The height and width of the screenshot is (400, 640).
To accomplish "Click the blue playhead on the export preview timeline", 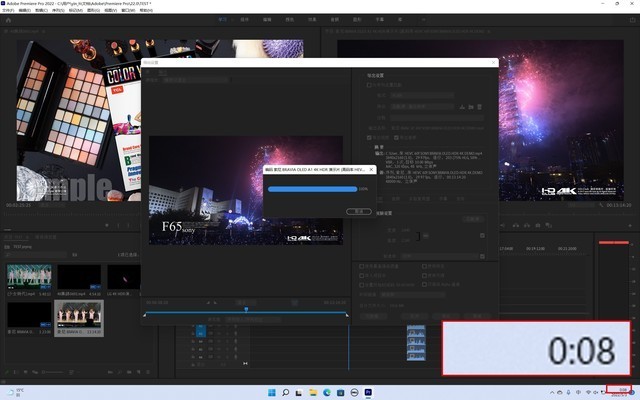I will click(x=246, y=309).
